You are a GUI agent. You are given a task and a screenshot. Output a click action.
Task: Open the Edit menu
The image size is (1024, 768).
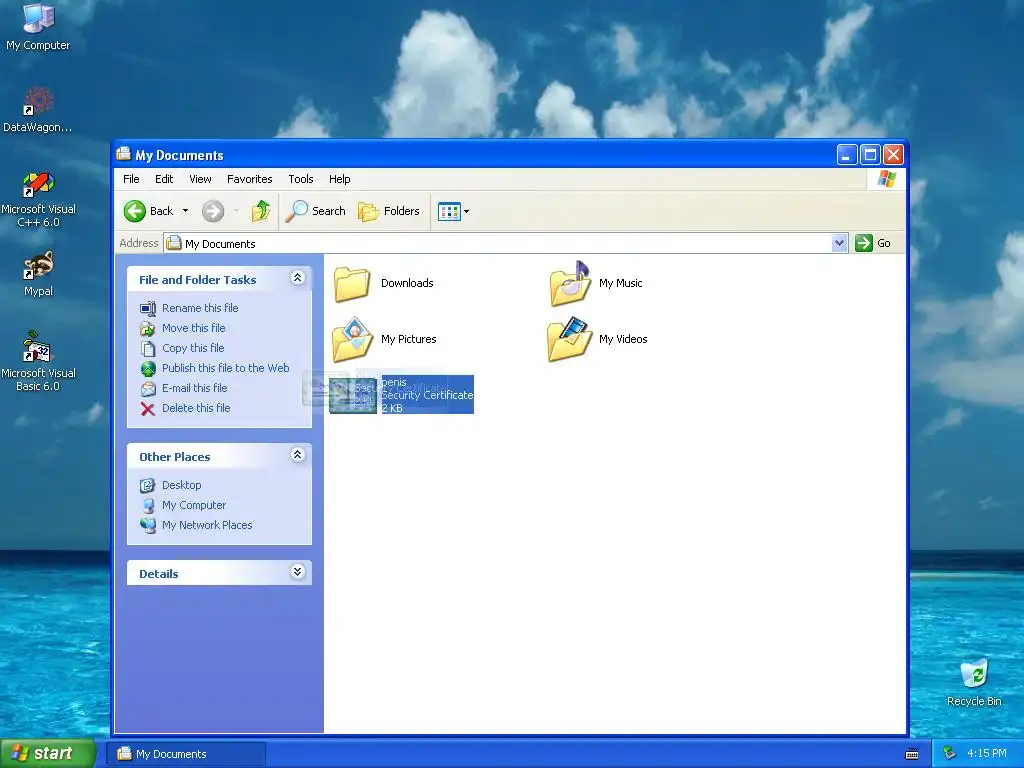[164, 179]
